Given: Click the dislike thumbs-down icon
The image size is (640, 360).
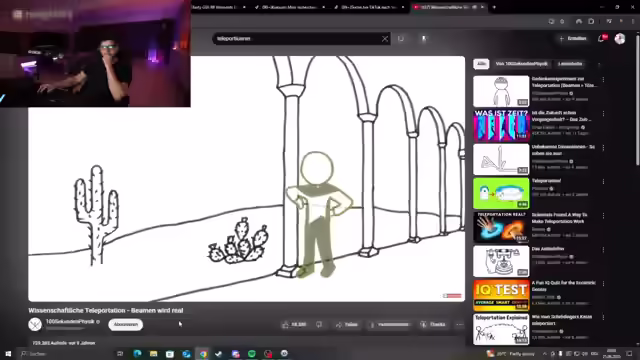Looking at the screenshot, I should 319,324.
